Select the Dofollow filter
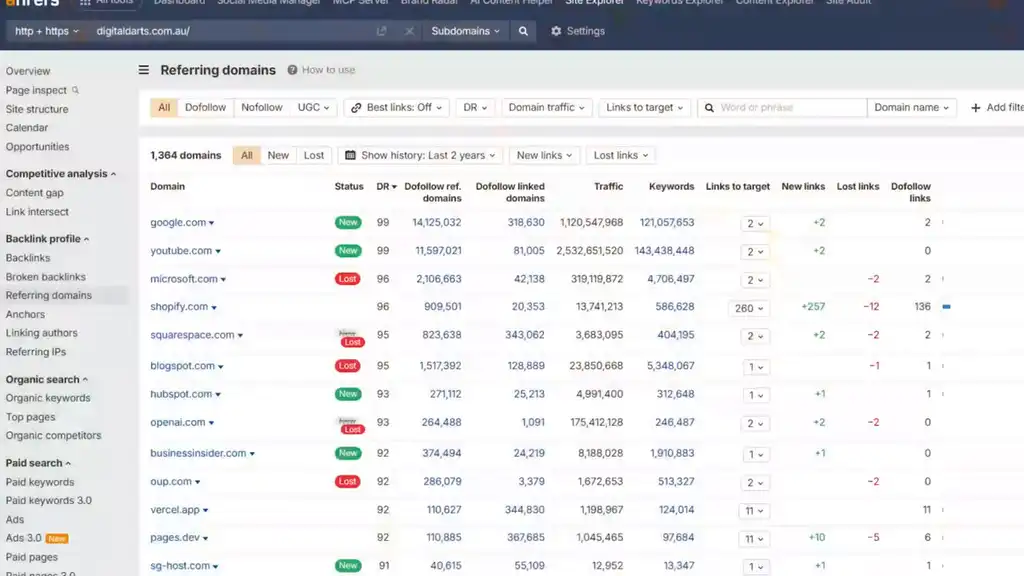This screenshot has width=1024, height=576. [x=205, y=108]
